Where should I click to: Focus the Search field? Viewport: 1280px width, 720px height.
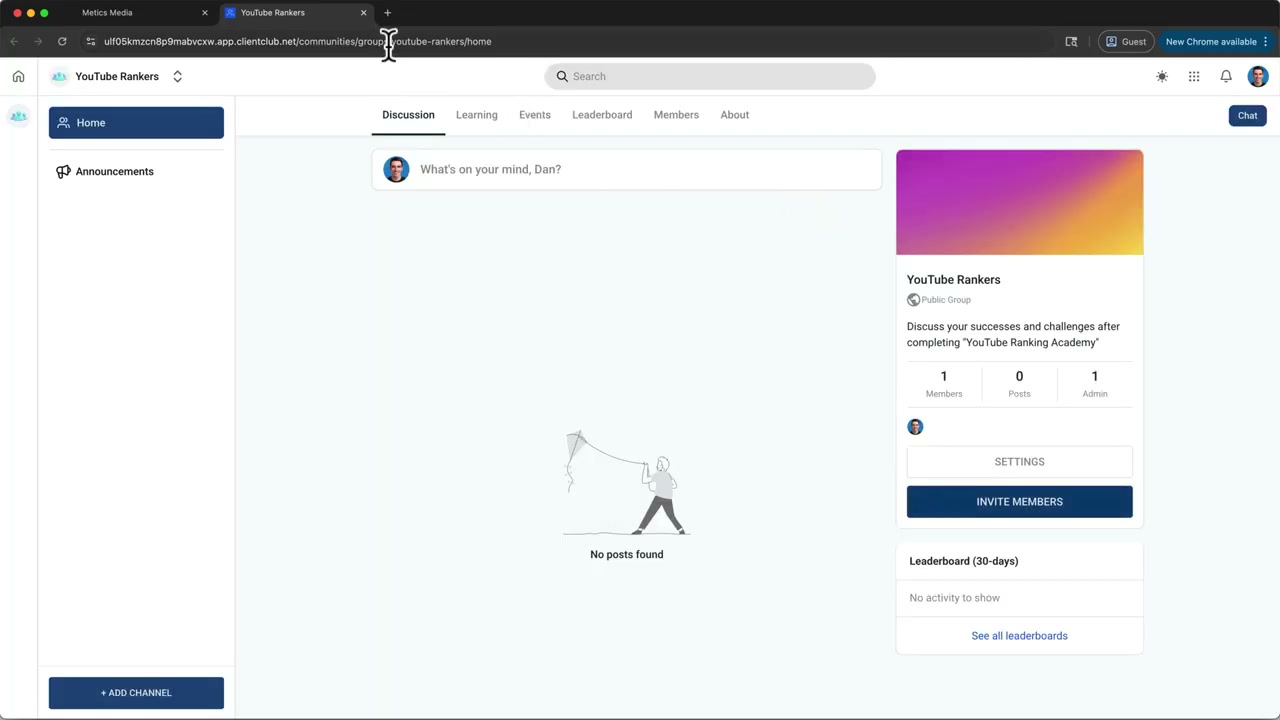pos(710,76)
